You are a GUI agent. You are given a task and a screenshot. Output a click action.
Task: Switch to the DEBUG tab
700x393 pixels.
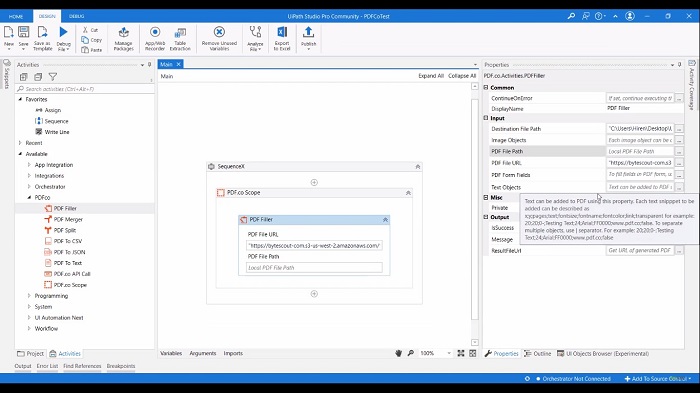click(76, 17)
